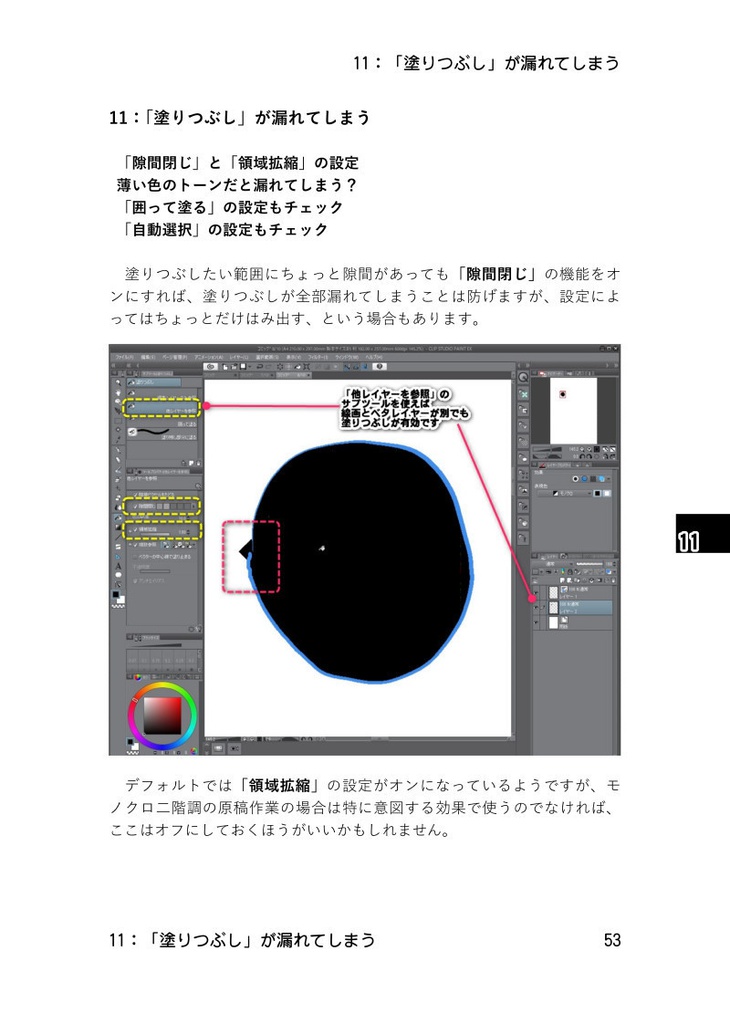Select the Pencil tool in toolbar
730x1024 pixels.
point(118,460)
